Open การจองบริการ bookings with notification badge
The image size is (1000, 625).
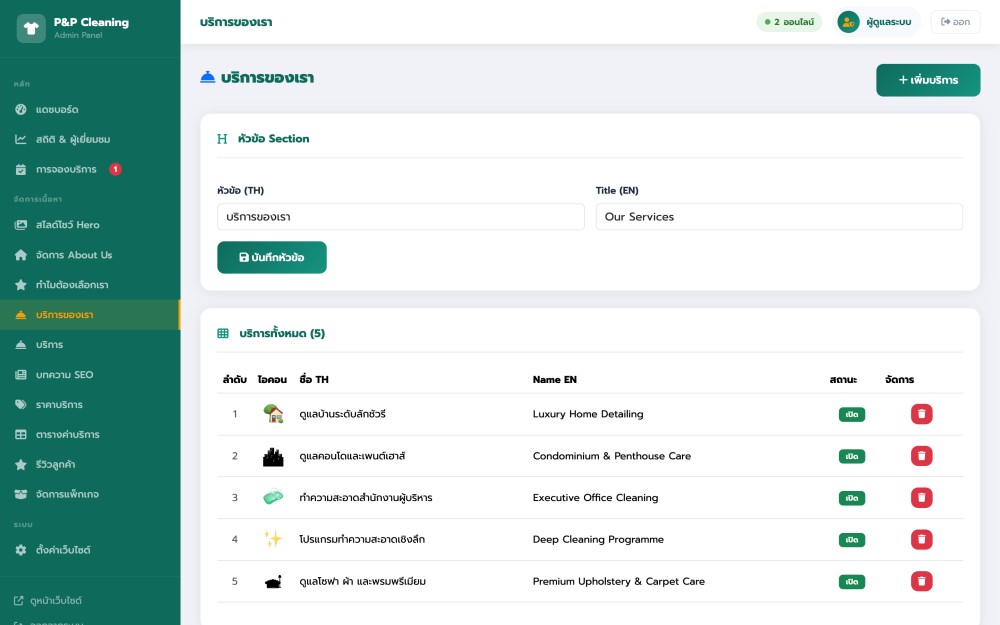66,169
